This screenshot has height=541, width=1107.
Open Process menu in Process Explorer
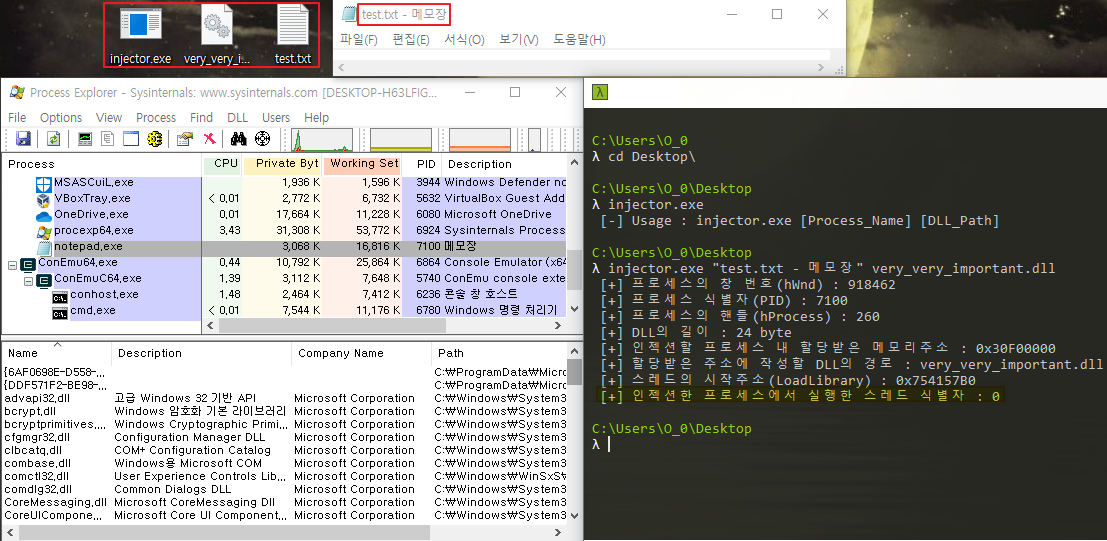coord(156,117)
